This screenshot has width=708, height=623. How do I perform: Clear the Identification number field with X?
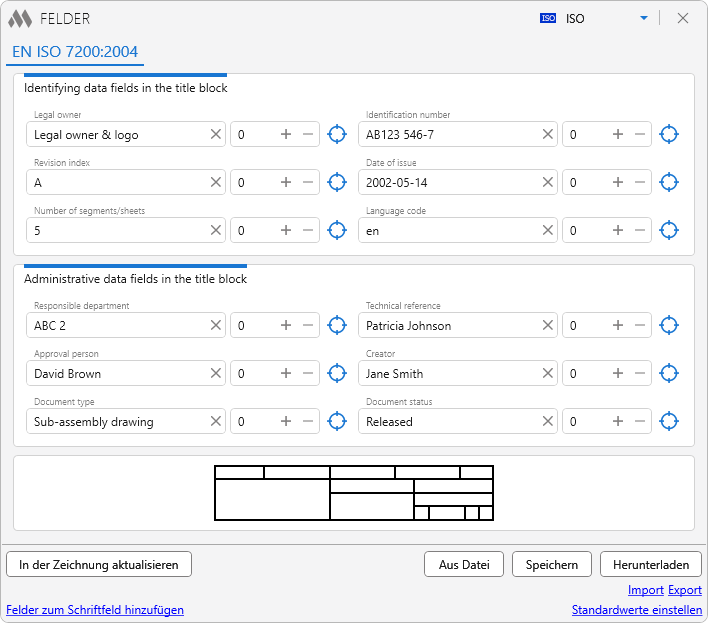click(548, 134)
